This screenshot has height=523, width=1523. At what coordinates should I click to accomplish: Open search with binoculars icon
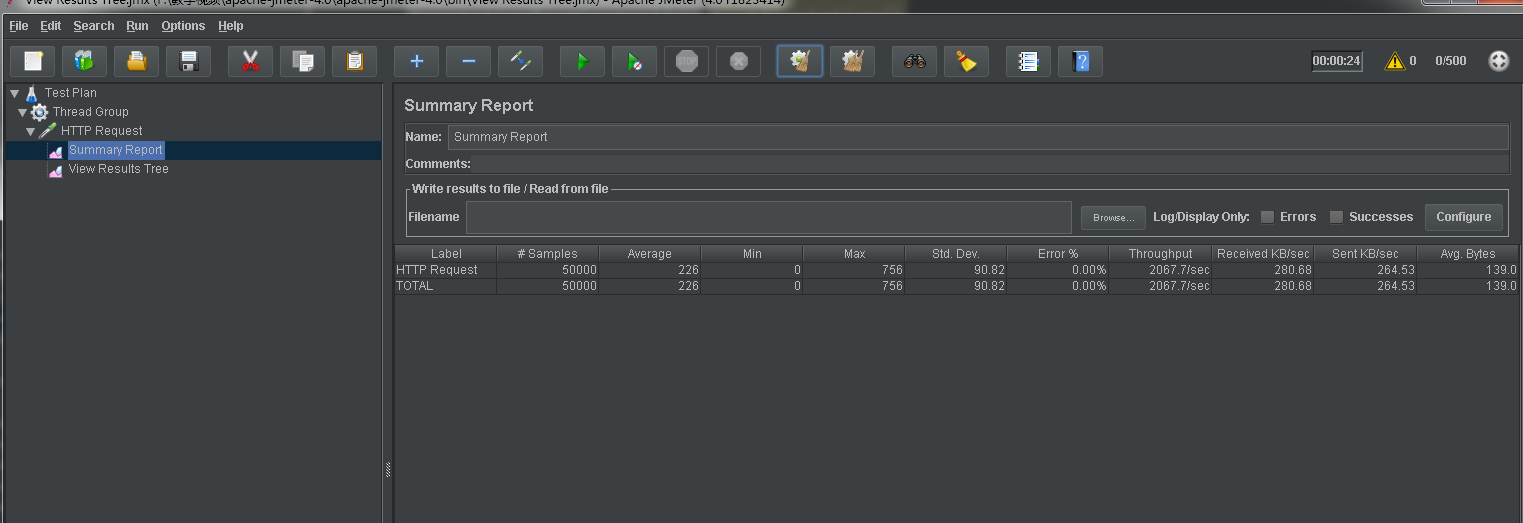click(914, 62)
